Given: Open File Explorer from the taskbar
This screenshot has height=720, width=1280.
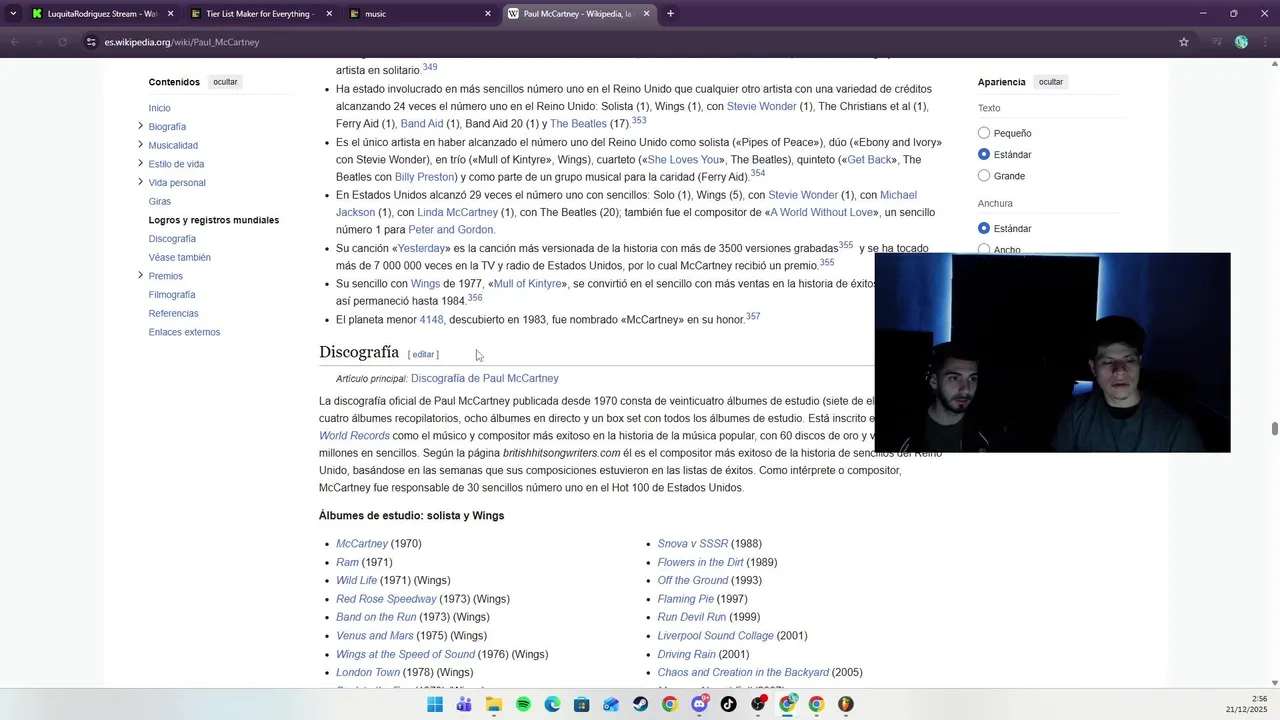Looking at the screenshot, I should 493,704.
